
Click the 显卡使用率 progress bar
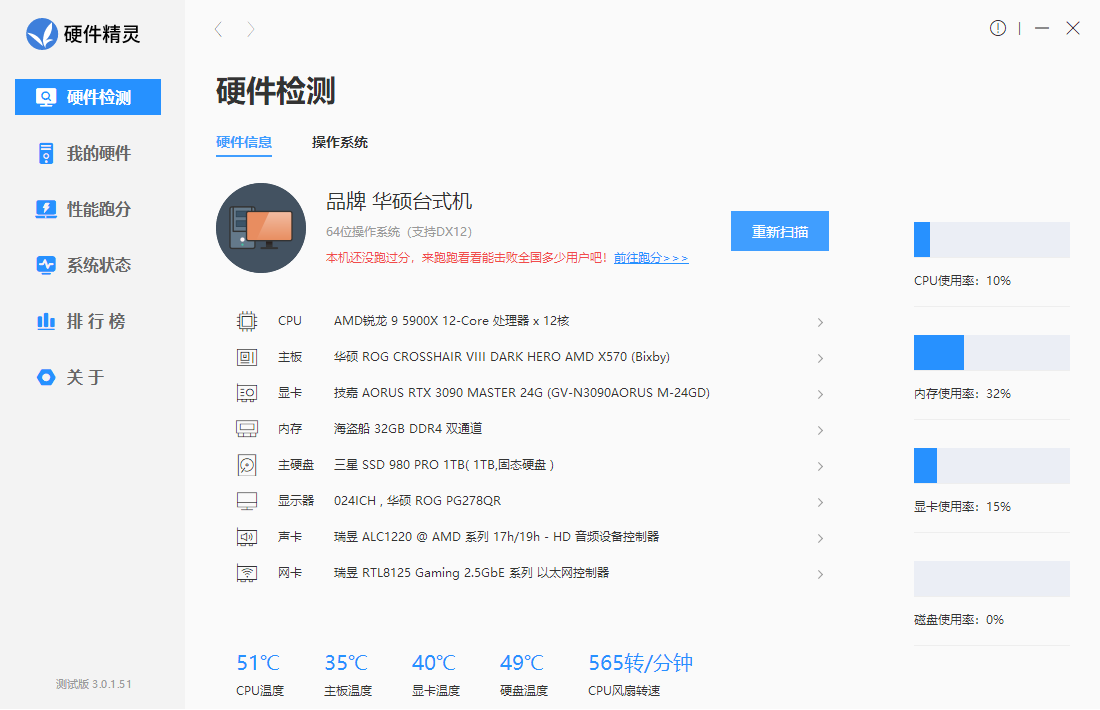991,465
